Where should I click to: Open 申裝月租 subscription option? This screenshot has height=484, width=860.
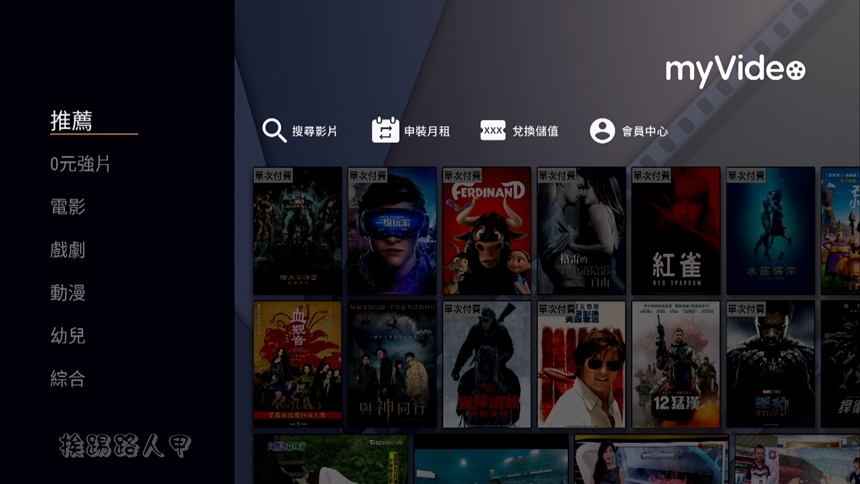point(427,131)
